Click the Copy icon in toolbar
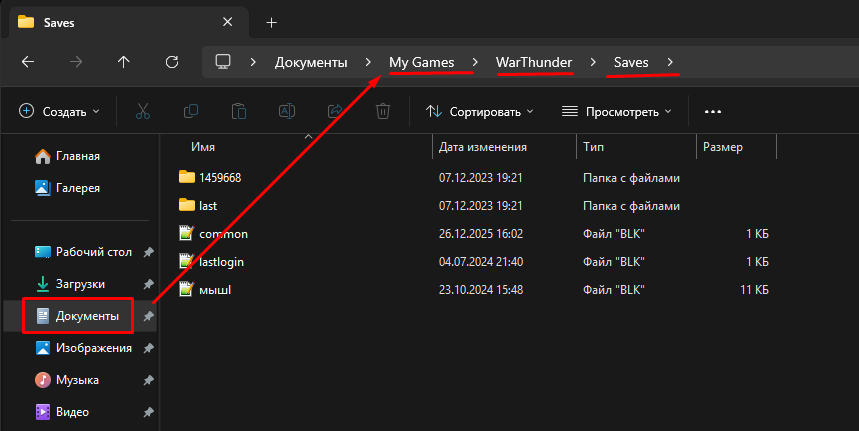Image resolution: width=859 pixels, height=431 pixels. [x=191, y=111]
